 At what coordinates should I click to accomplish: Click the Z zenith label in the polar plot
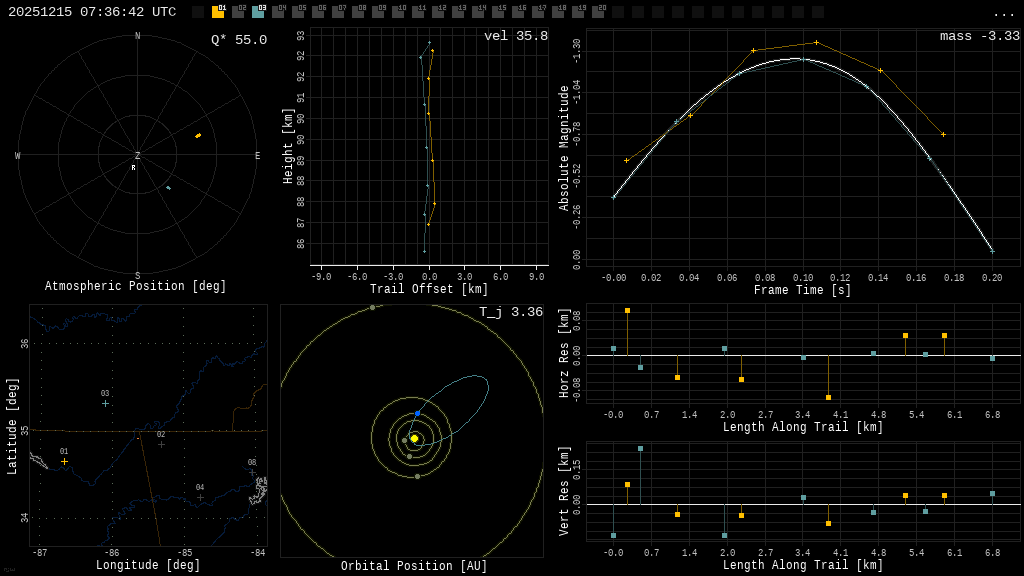pos(137,155)
